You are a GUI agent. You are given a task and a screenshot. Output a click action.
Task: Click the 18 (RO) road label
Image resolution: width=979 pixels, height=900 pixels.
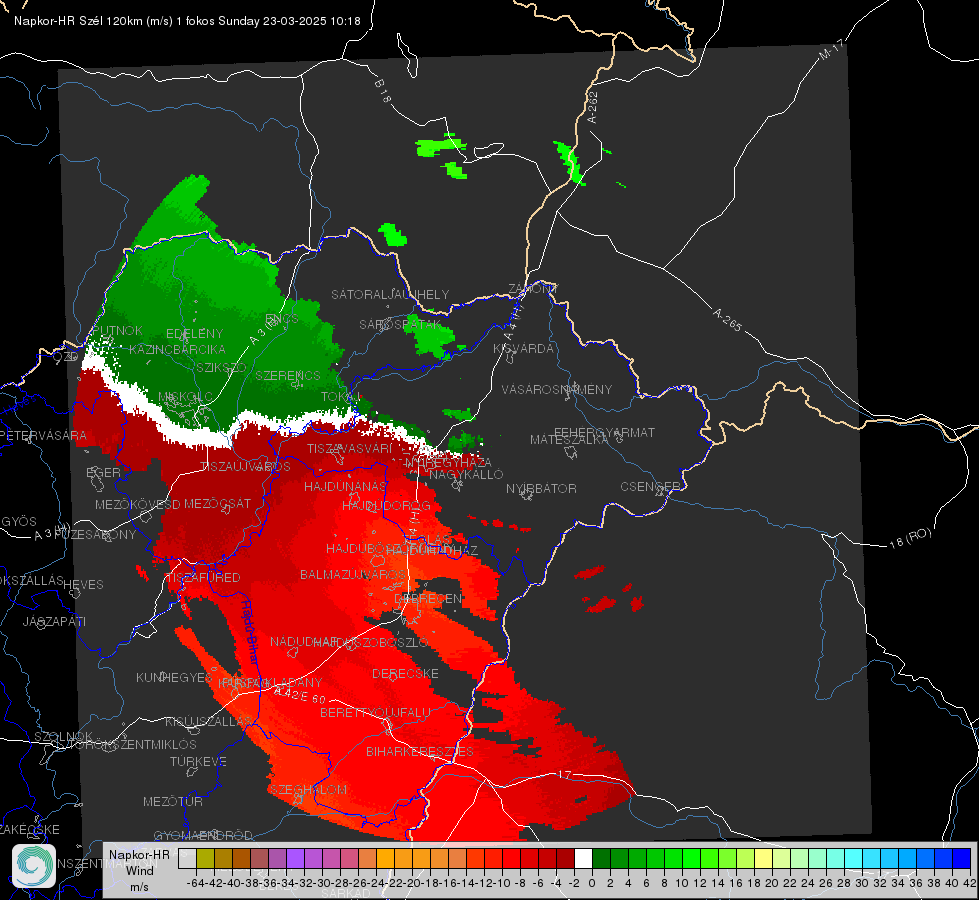[x=910, y=538]
